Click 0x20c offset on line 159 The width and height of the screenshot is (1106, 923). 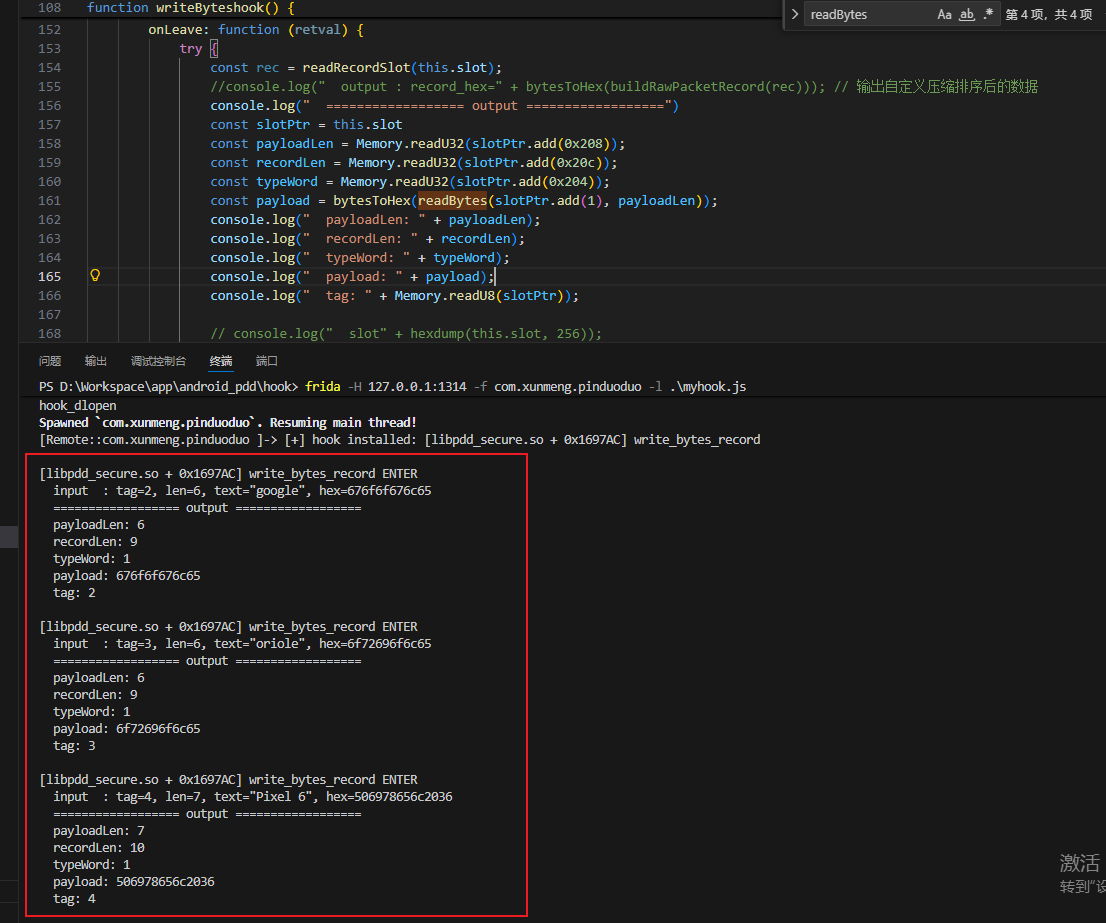(x=576, y=163)
